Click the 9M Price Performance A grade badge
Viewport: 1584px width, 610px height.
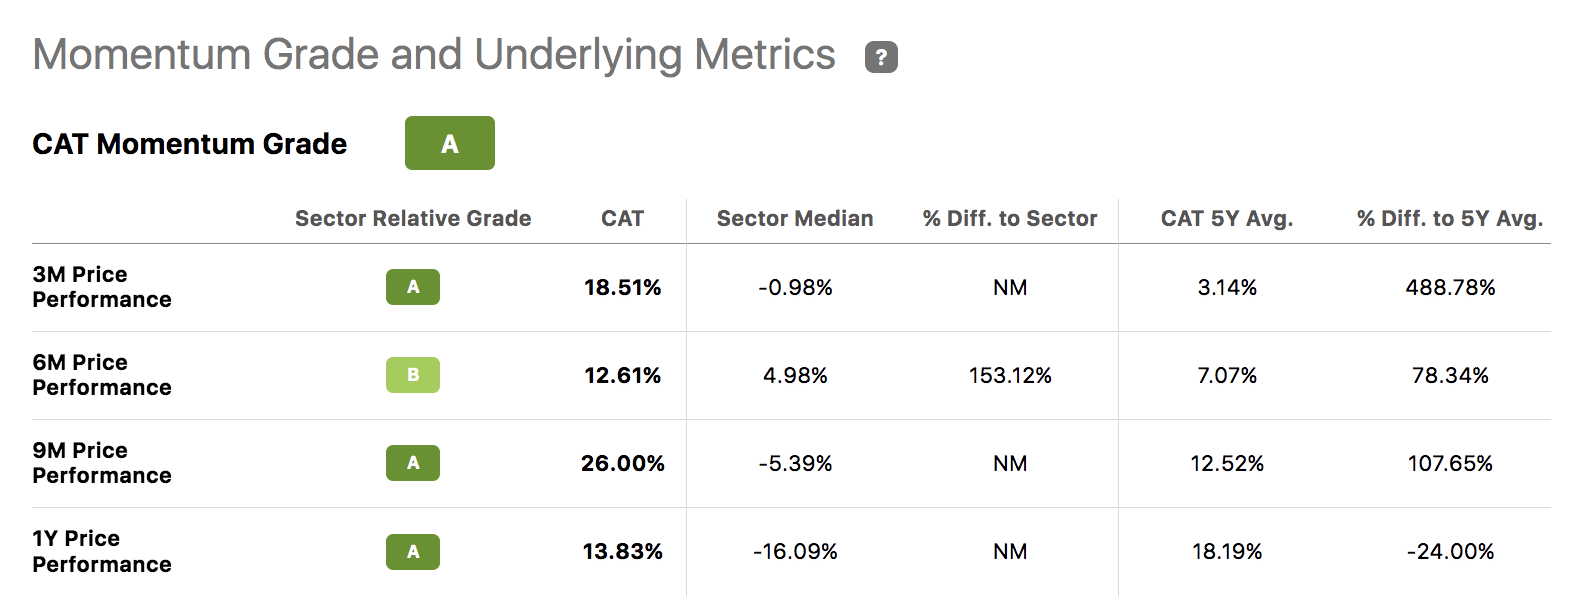tap(413, 463)
